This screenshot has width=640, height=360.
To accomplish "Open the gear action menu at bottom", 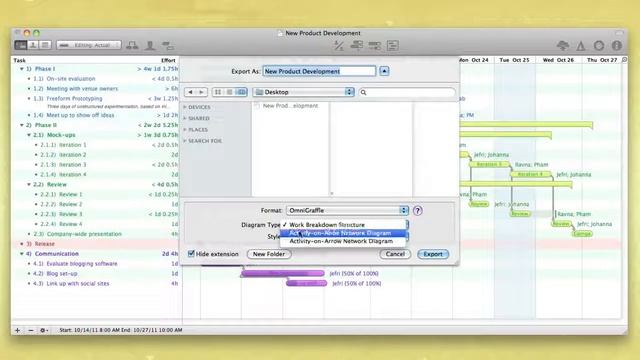I will (44, 330).
